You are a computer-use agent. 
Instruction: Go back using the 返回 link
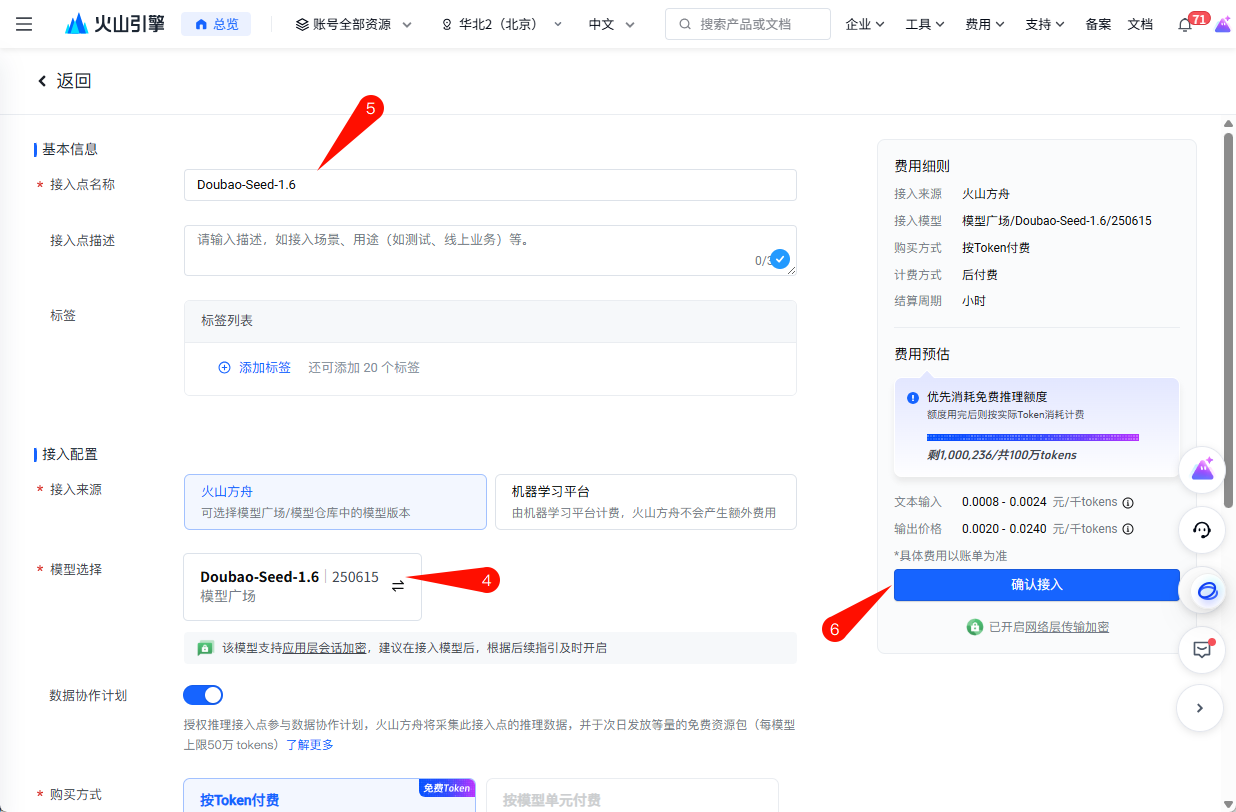click(64, 81)
